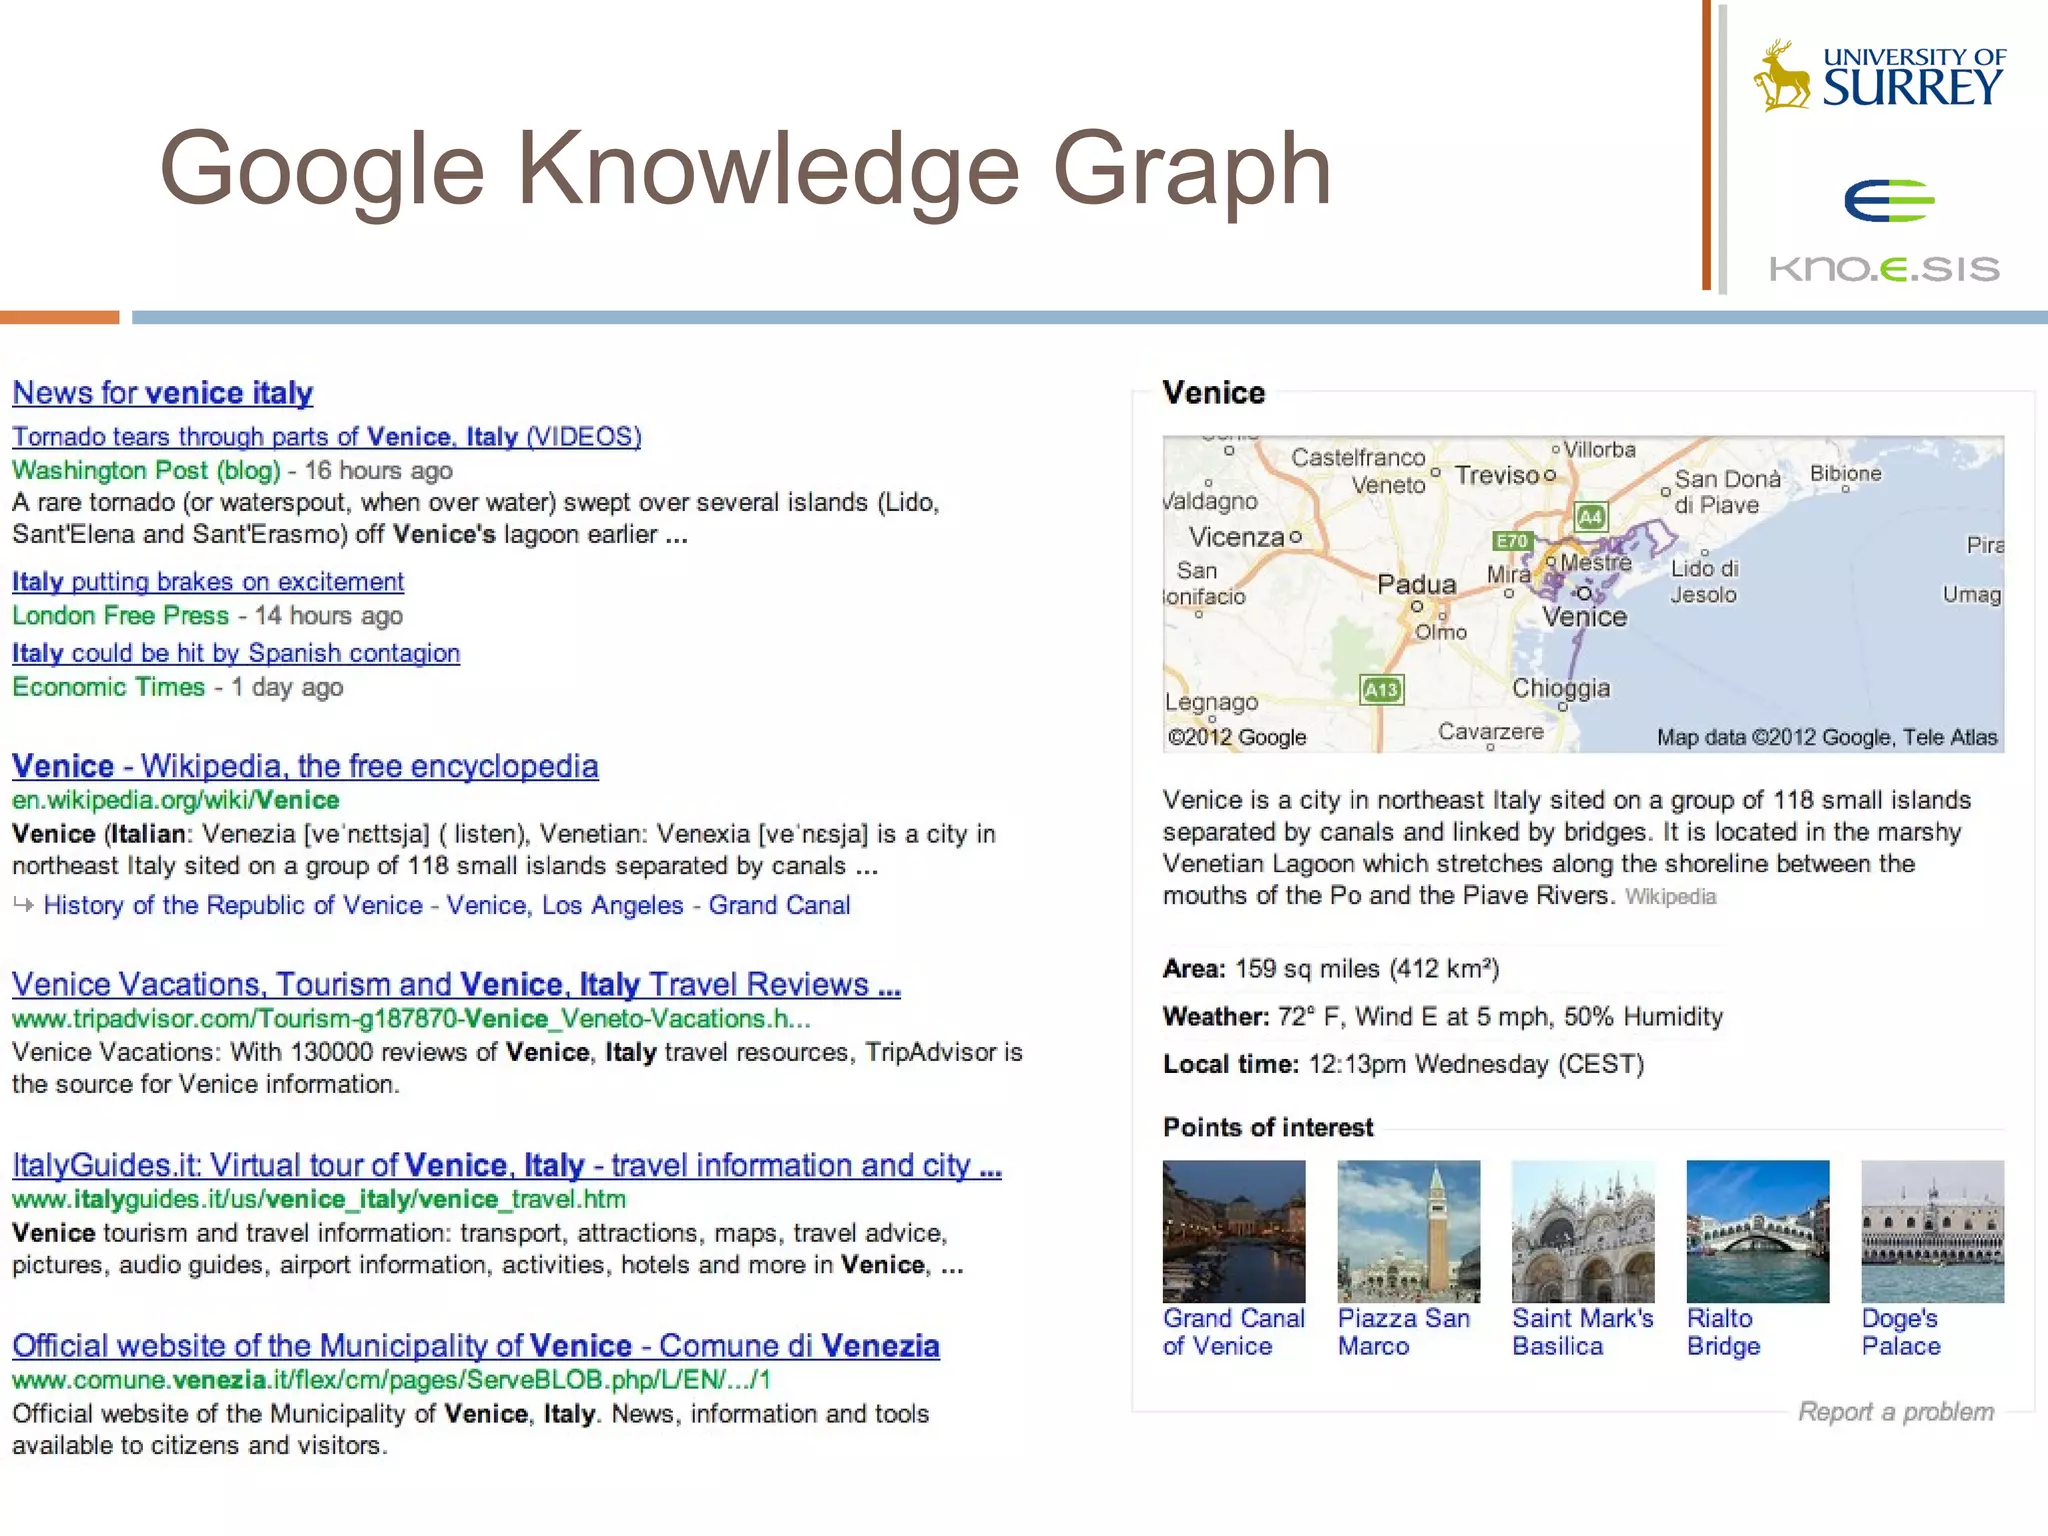The width and height of the screenshot is (2048, 1536).
Task: Click the 'Piazza San Marco' caption link
Action: click(1404, 1332)
